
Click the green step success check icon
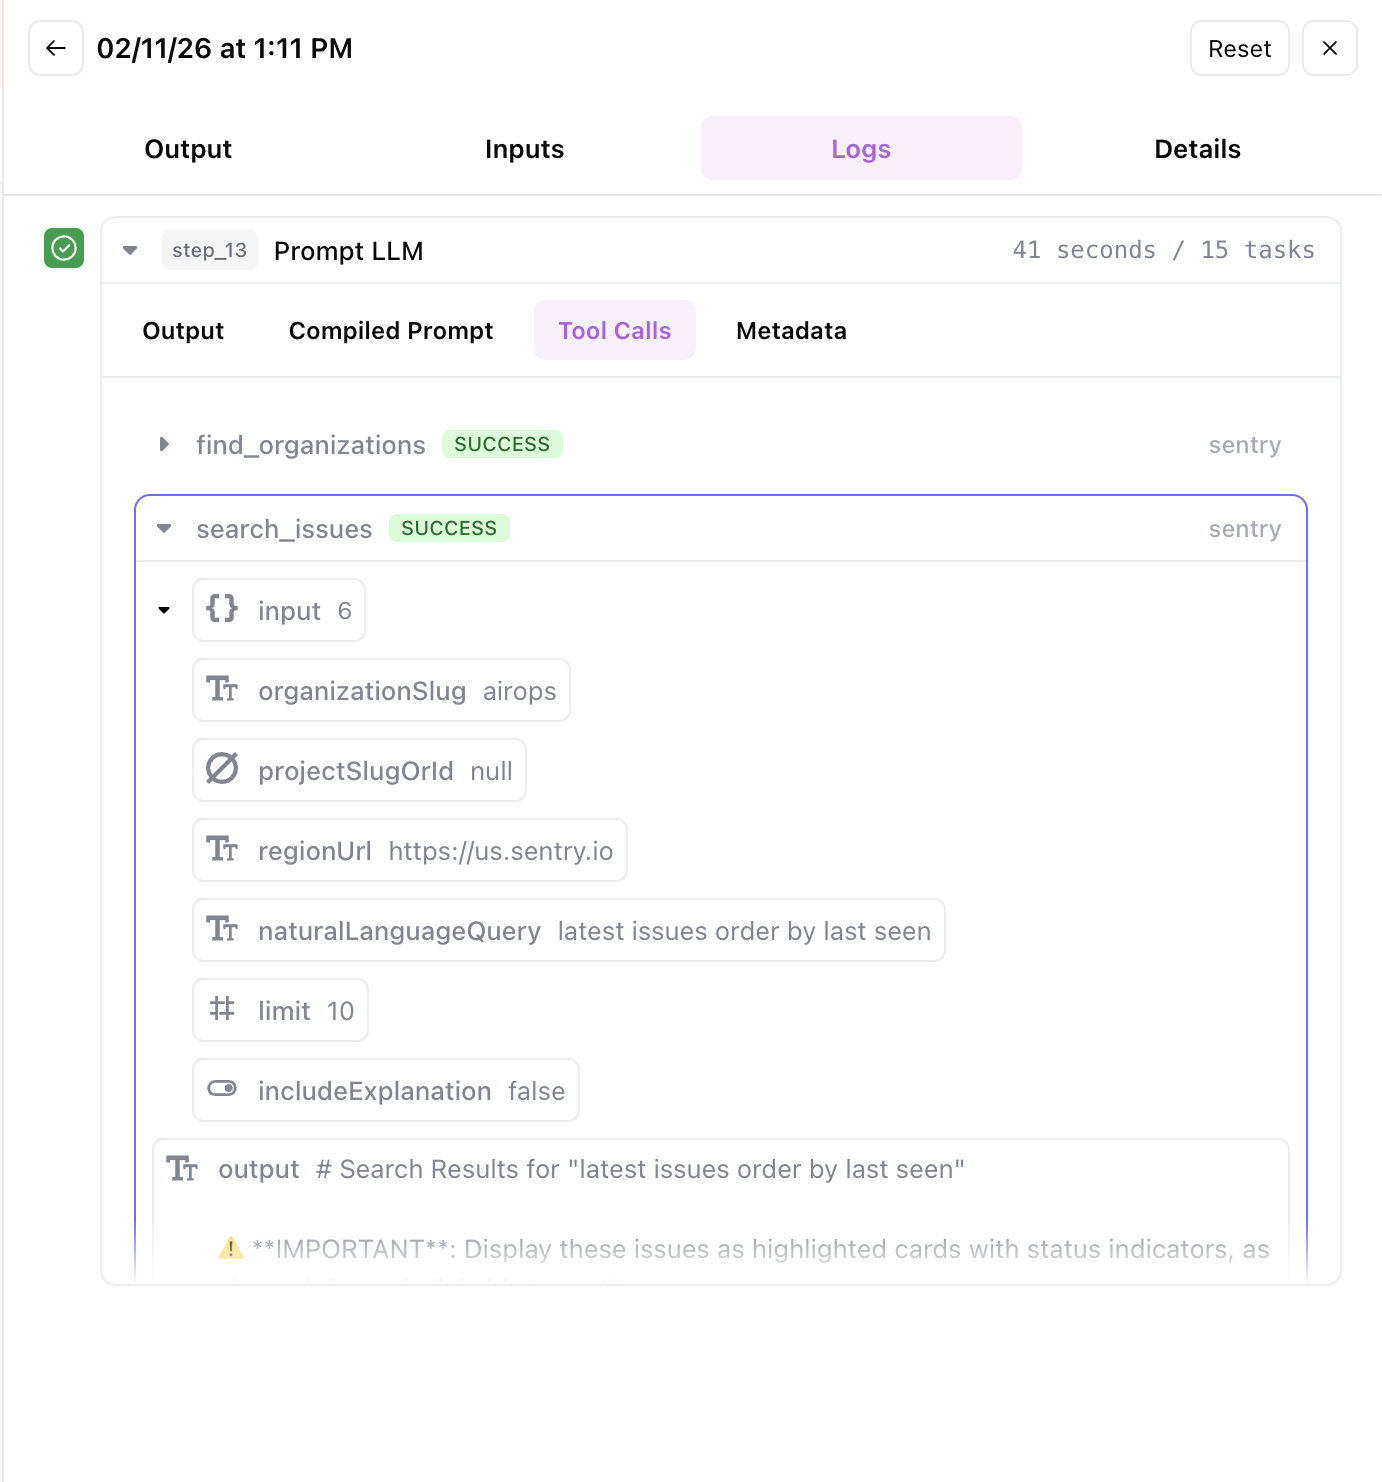[x=64, y=248]
